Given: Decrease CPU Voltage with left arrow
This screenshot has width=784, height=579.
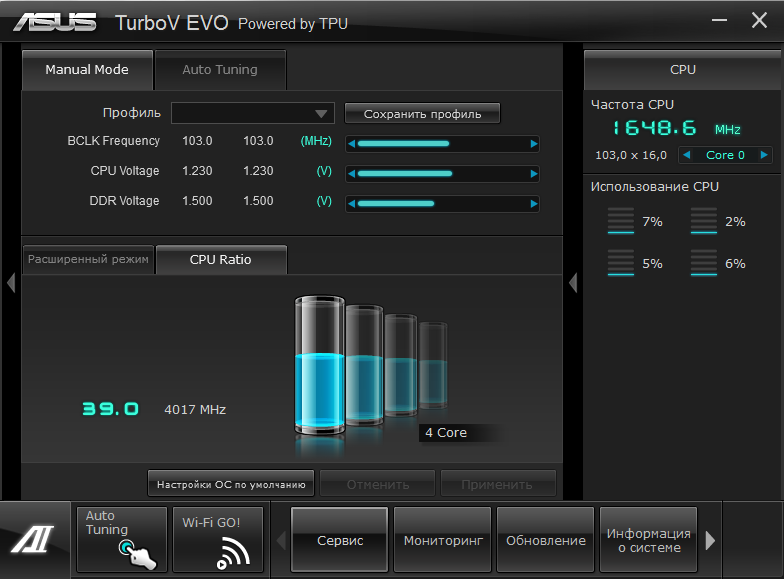Looking at the screenshot, I should (352, 174).
